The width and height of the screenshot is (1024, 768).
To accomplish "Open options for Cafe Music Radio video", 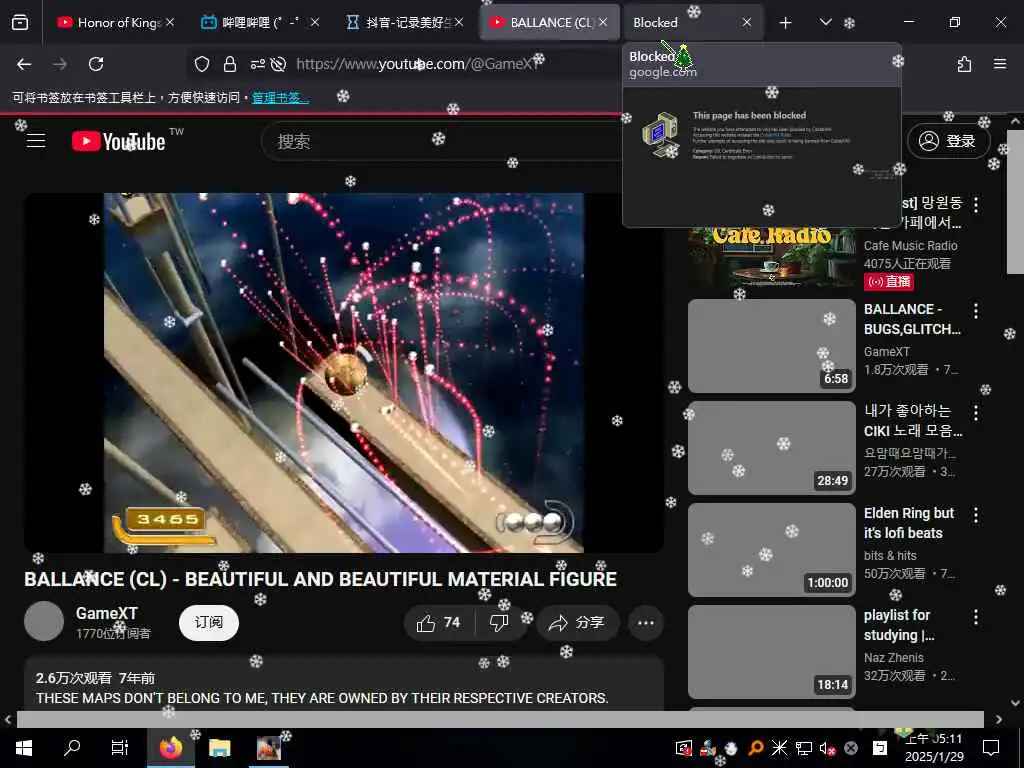I will pyautogui.click(x=976, y=205).
